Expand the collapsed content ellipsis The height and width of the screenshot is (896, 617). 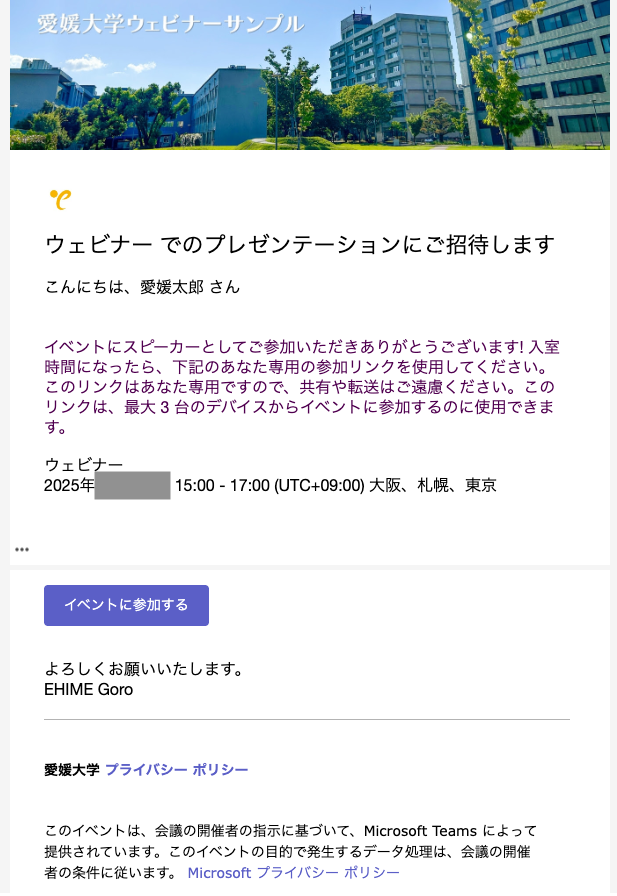22,550
